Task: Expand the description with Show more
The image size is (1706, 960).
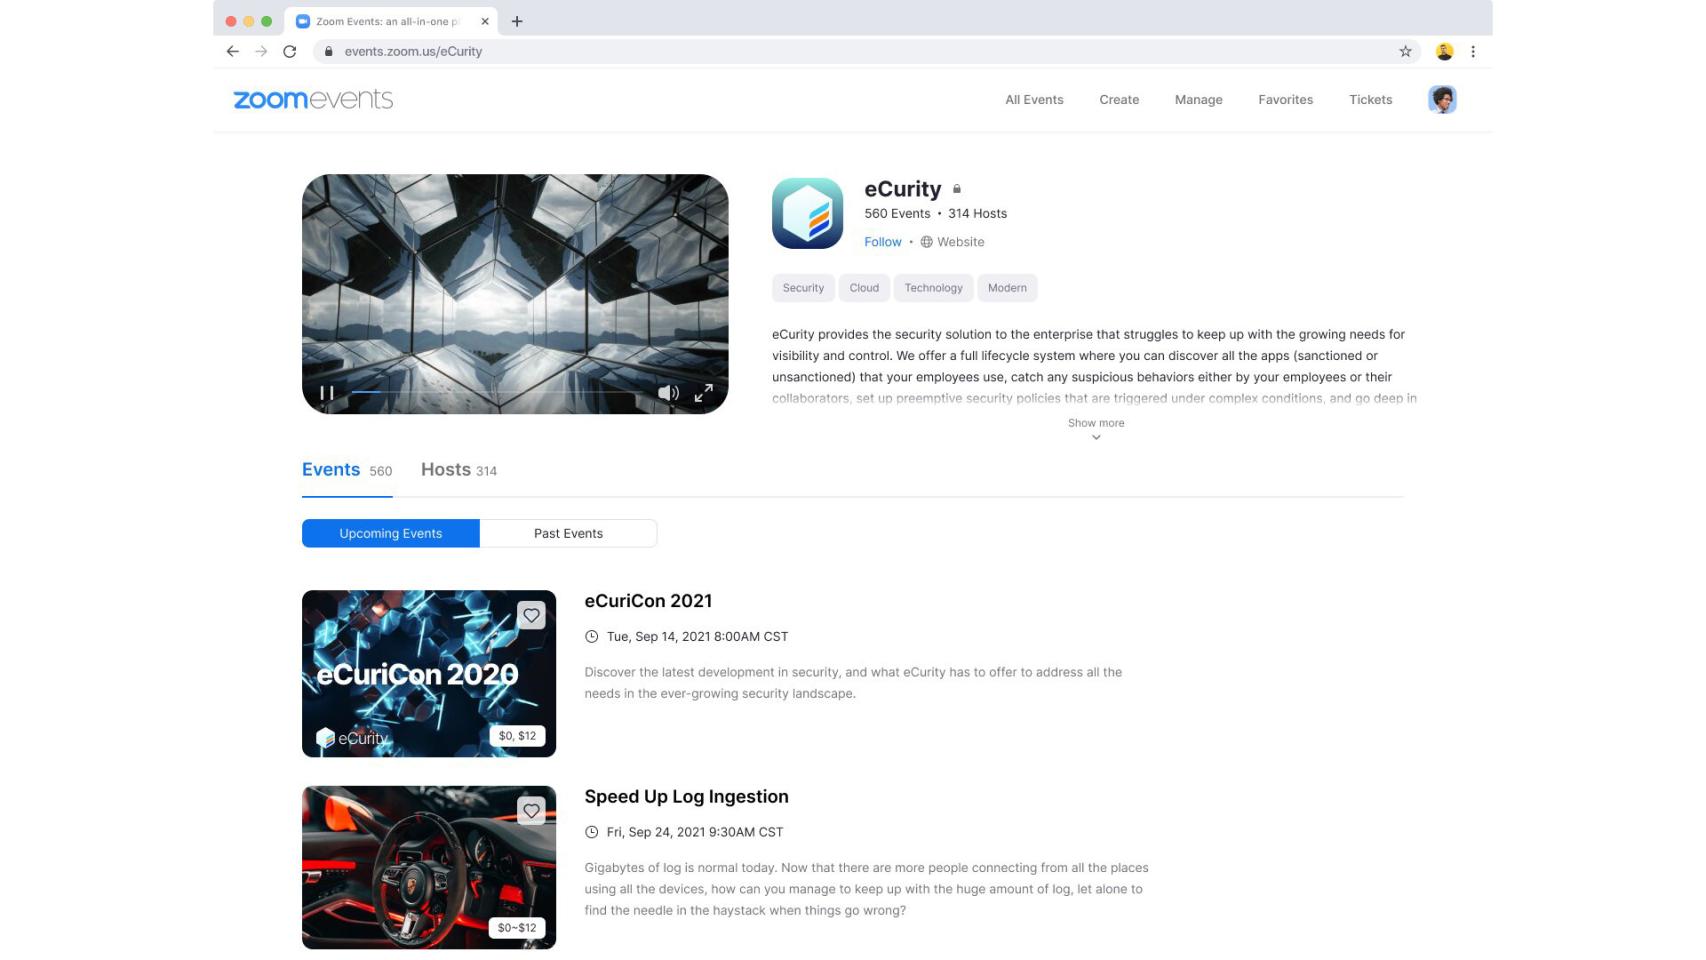Action: (1096, 423)
